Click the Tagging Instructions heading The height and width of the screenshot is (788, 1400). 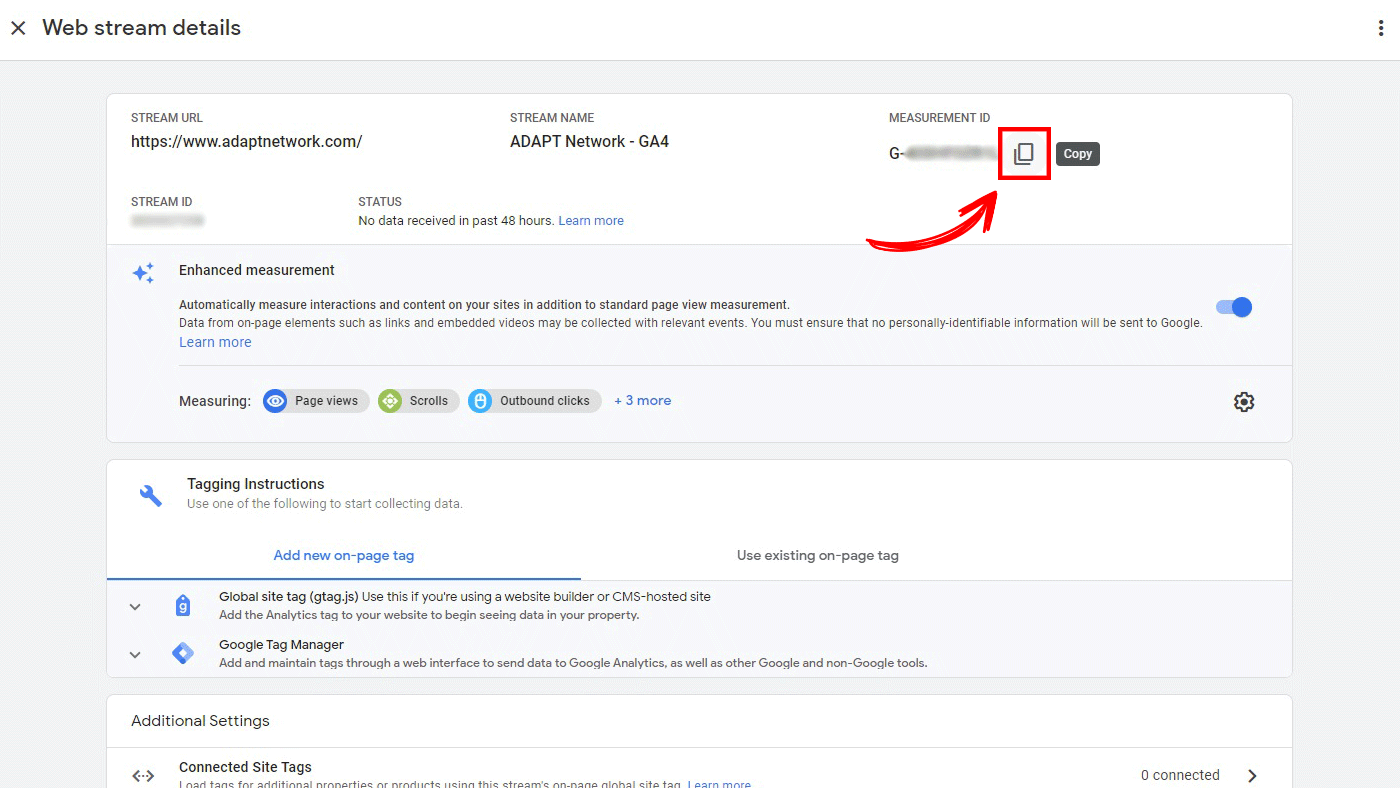pos(256,484)
